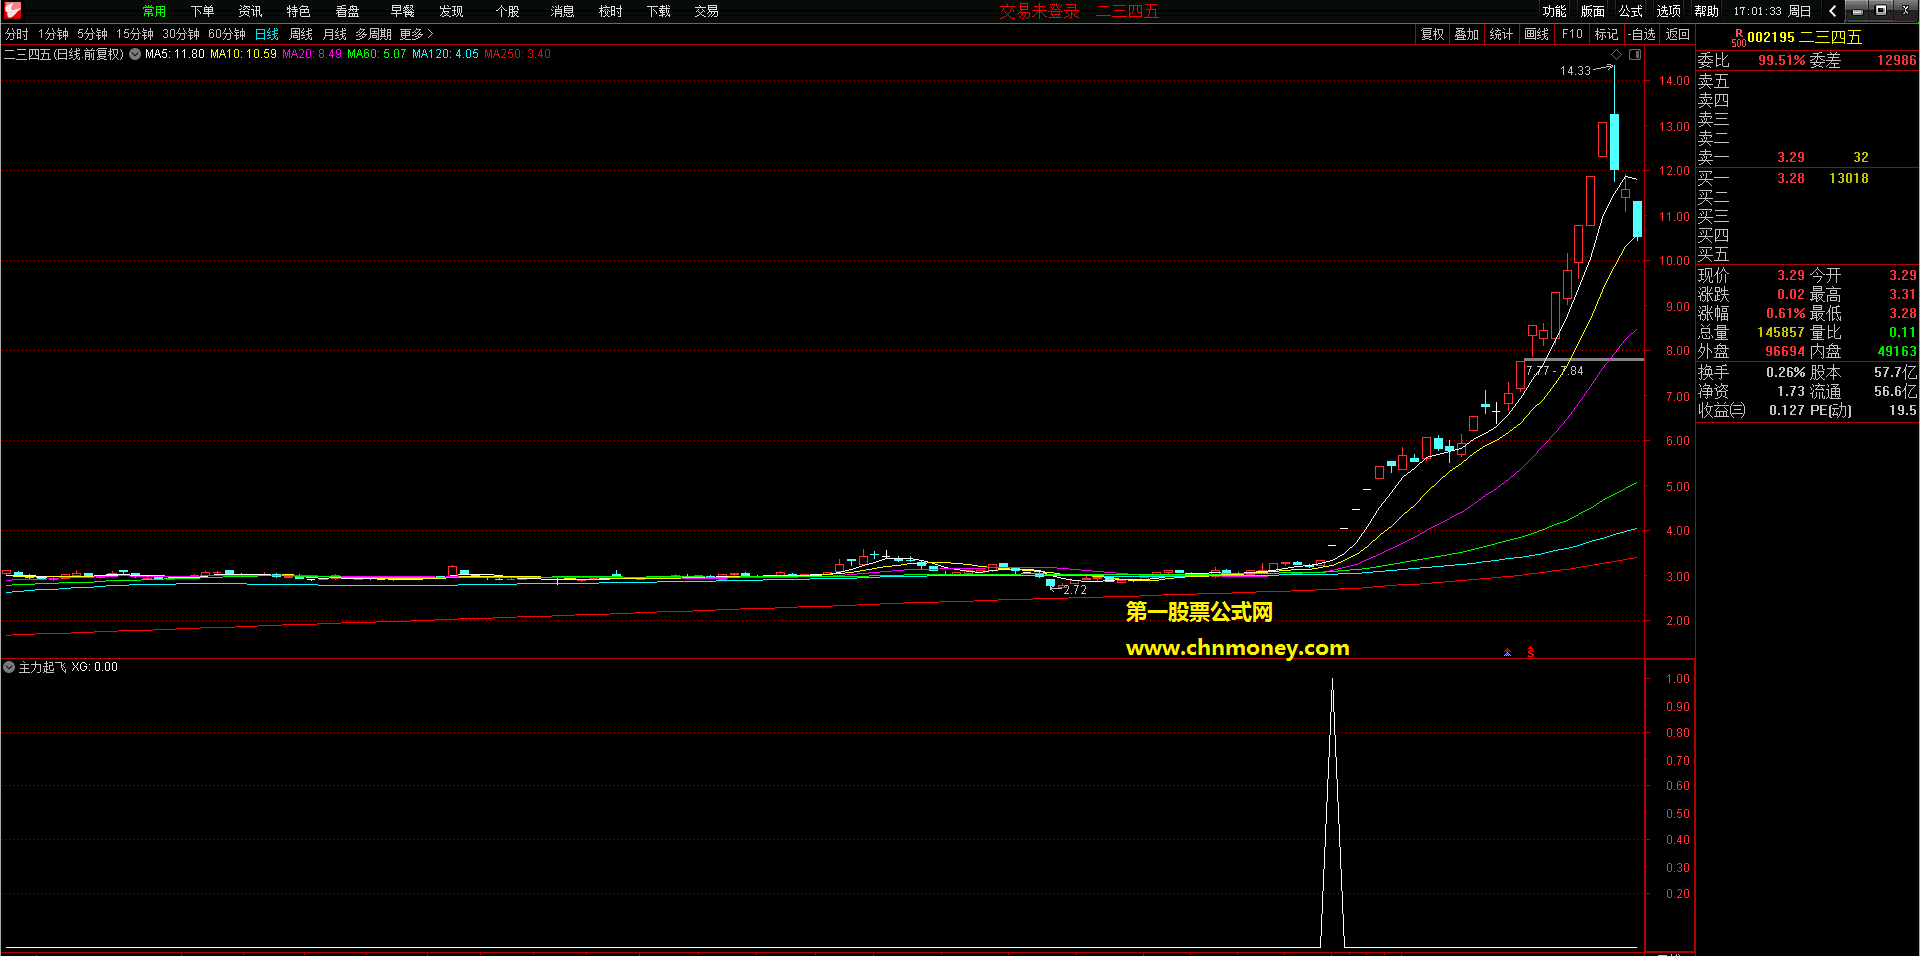1920x956 pixels.
Task: Open the 选项 menu
Action: (1668, 11)
